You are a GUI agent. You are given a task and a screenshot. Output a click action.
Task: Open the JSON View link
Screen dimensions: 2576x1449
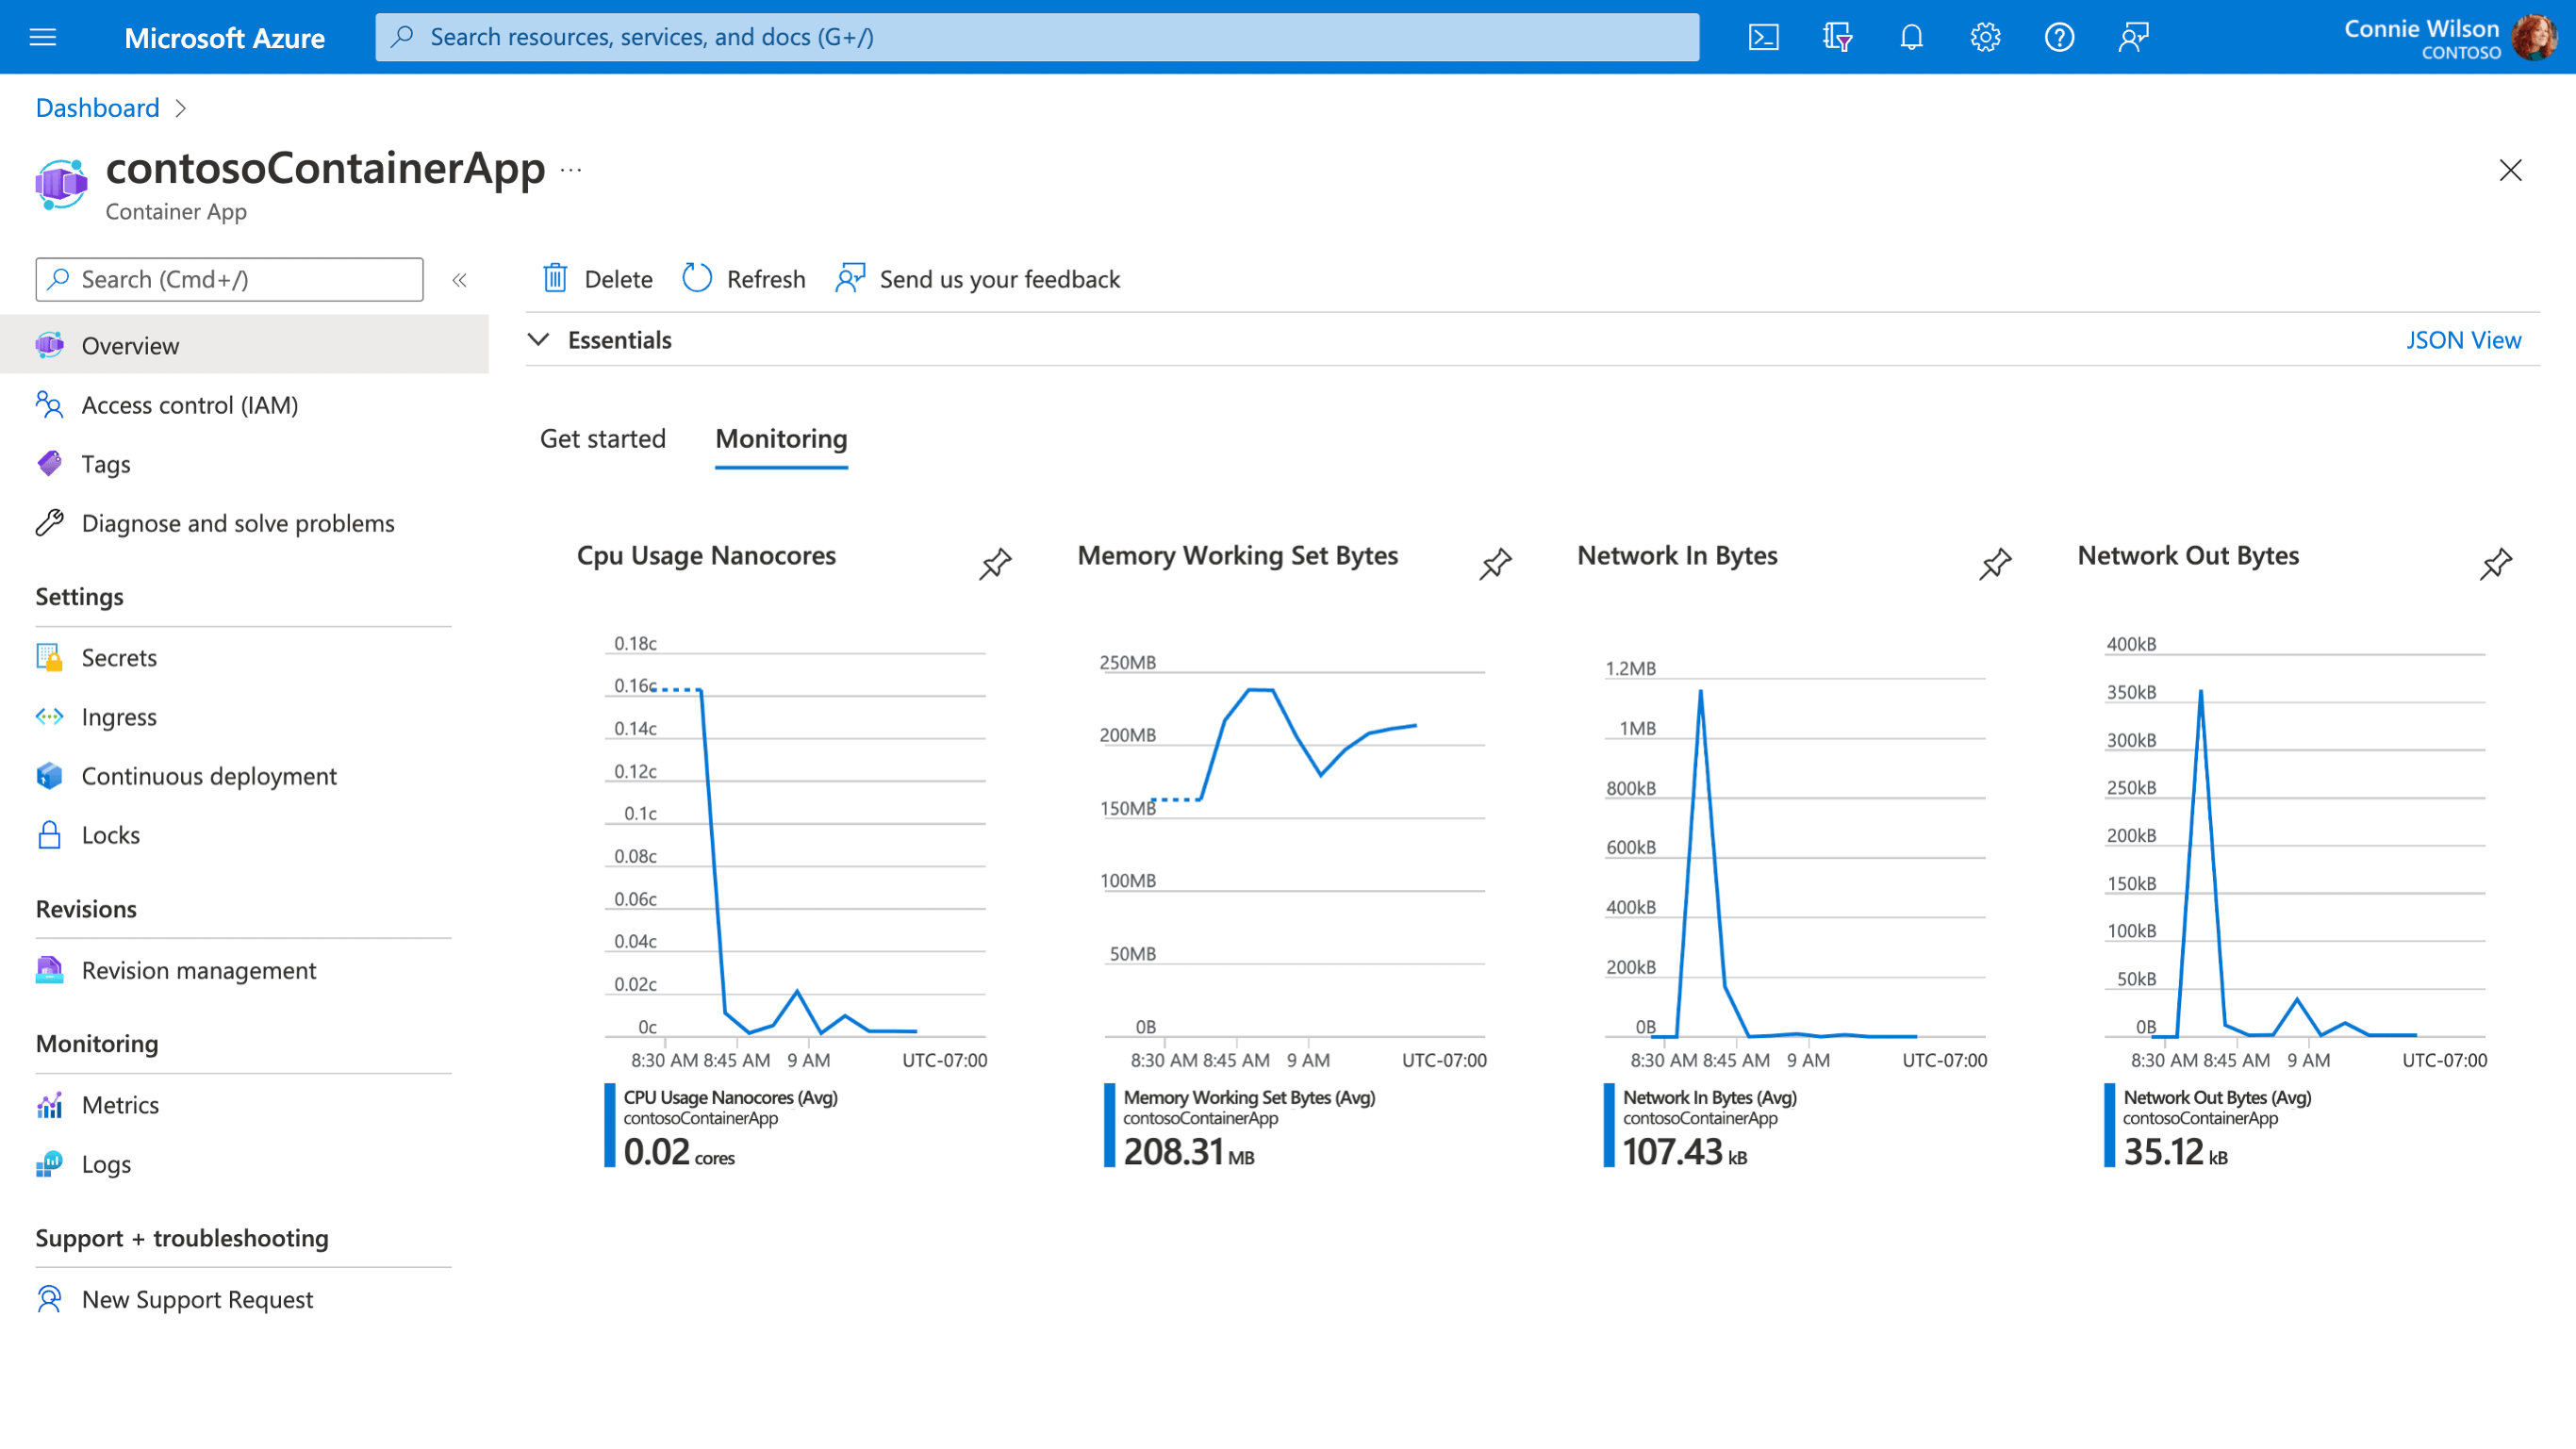tap(2462, 340)
